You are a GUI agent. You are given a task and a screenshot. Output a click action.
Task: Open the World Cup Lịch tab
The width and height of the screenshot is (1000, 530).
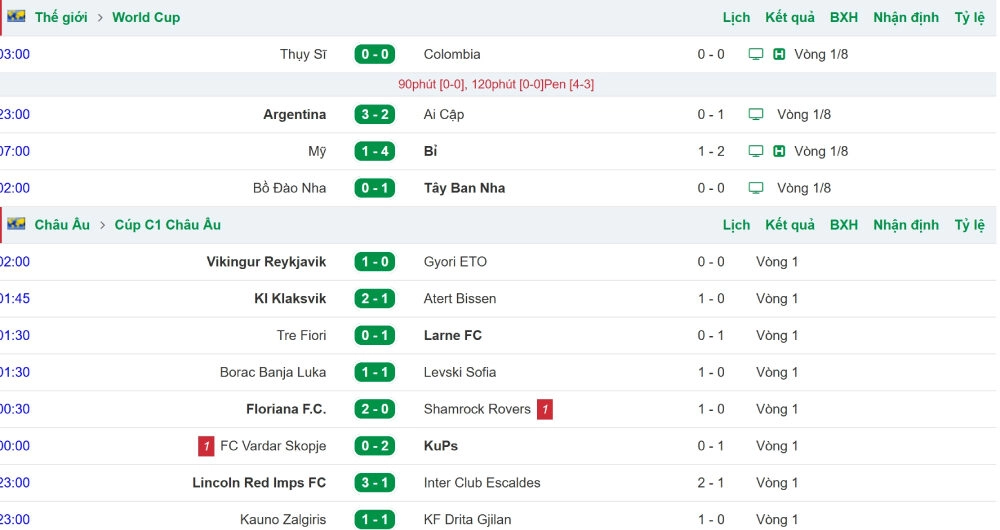point(736,17)
